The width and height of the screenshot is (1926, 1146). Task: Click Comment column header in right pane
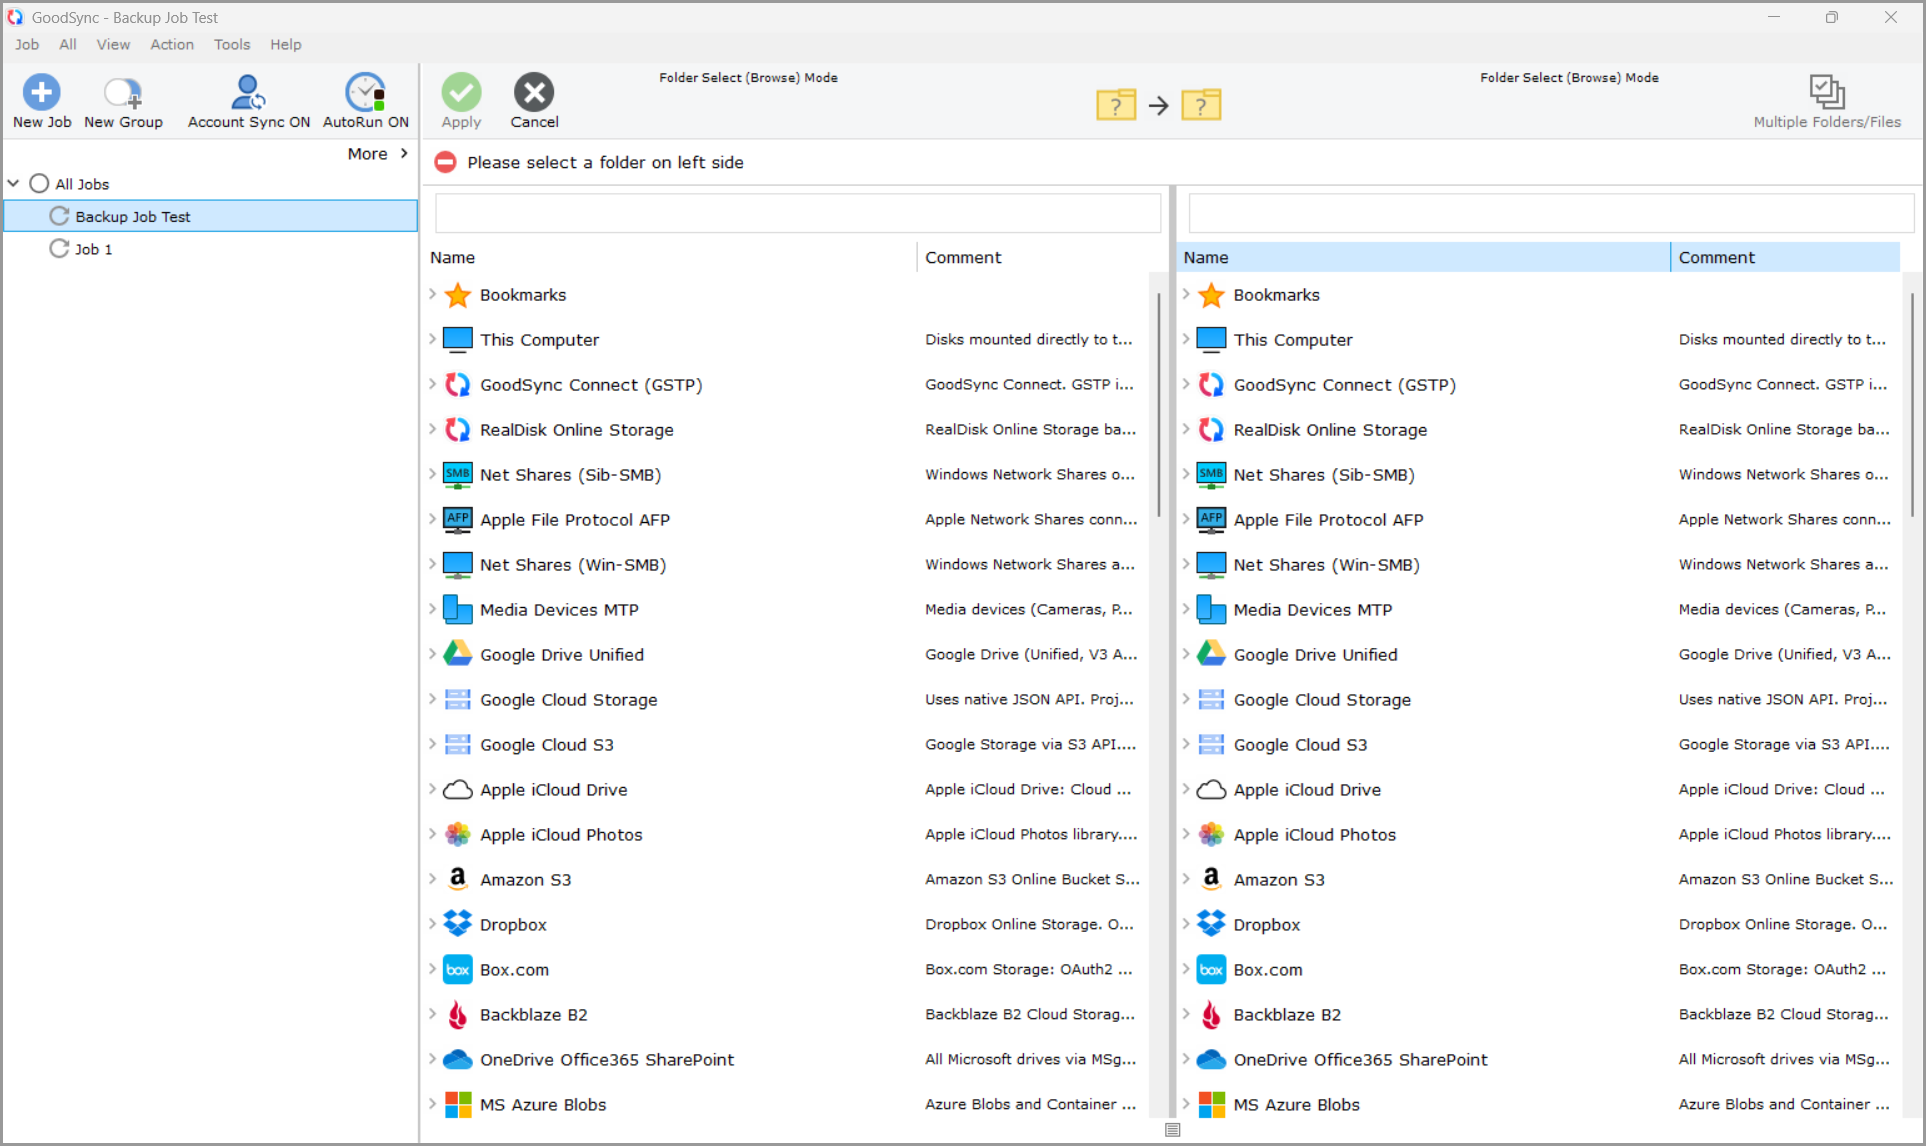pos(1785,257)
